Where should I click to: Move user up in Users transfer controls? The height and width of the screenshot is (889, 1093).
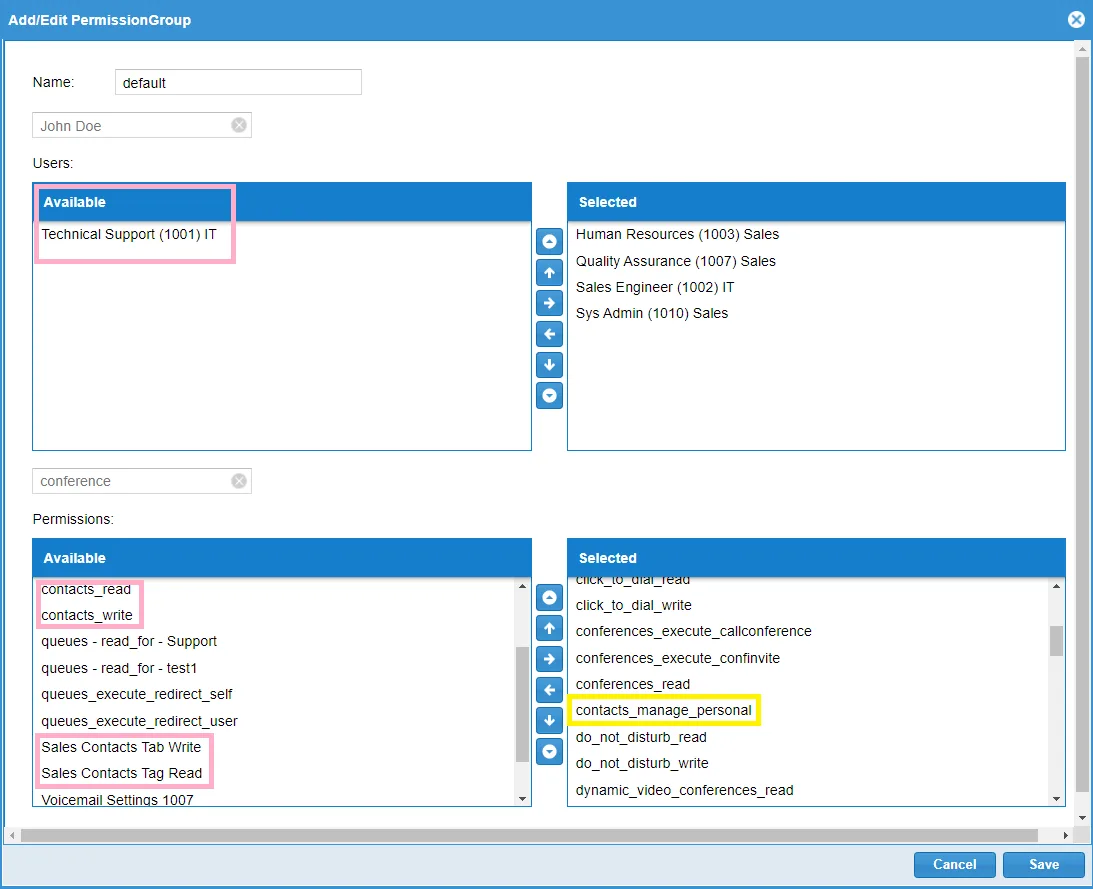coord(549,273)
